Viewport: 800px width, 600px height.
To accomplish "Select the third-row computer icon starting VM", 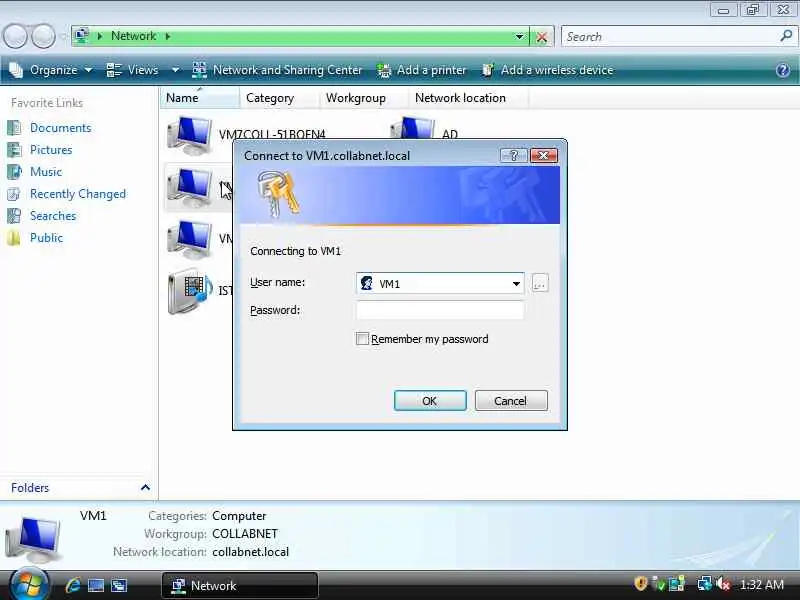I will 189,239.
